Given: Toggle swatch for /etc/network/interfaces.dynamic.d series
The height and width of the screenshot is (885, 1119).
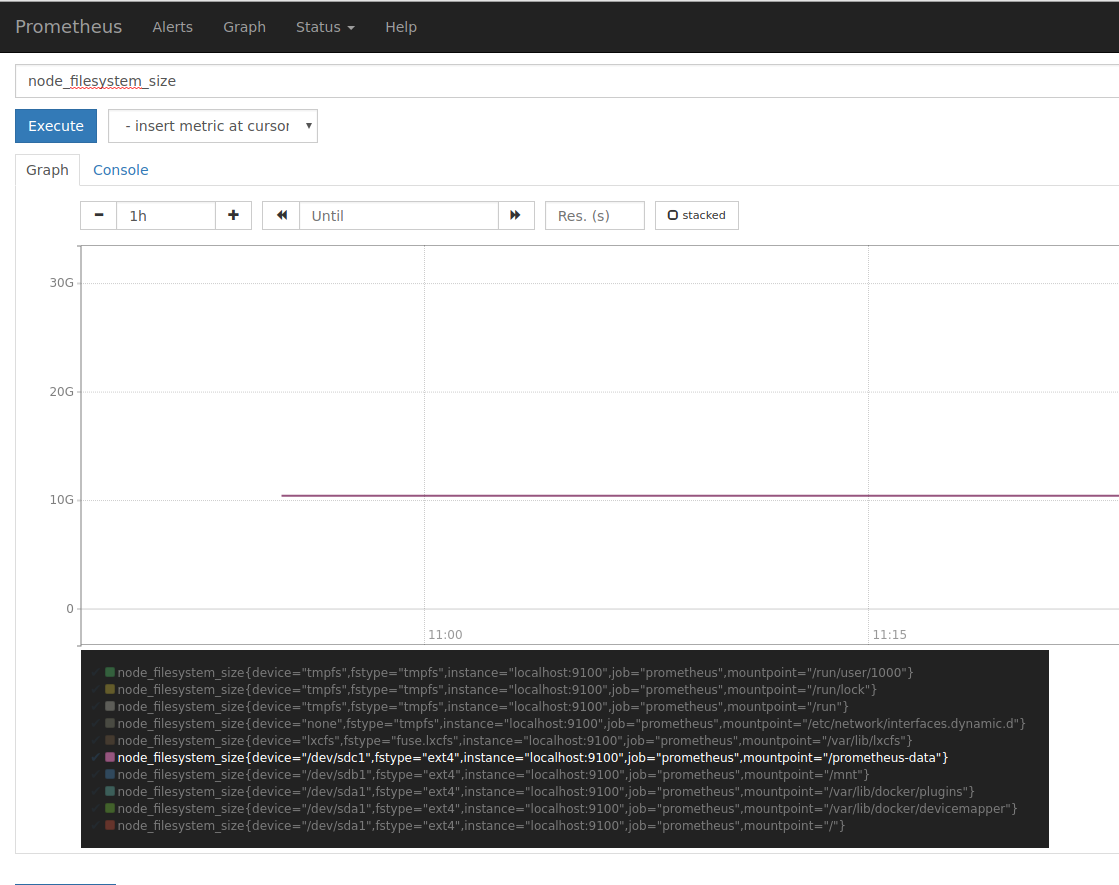Looking at the screenshot, I should point(110,724).
